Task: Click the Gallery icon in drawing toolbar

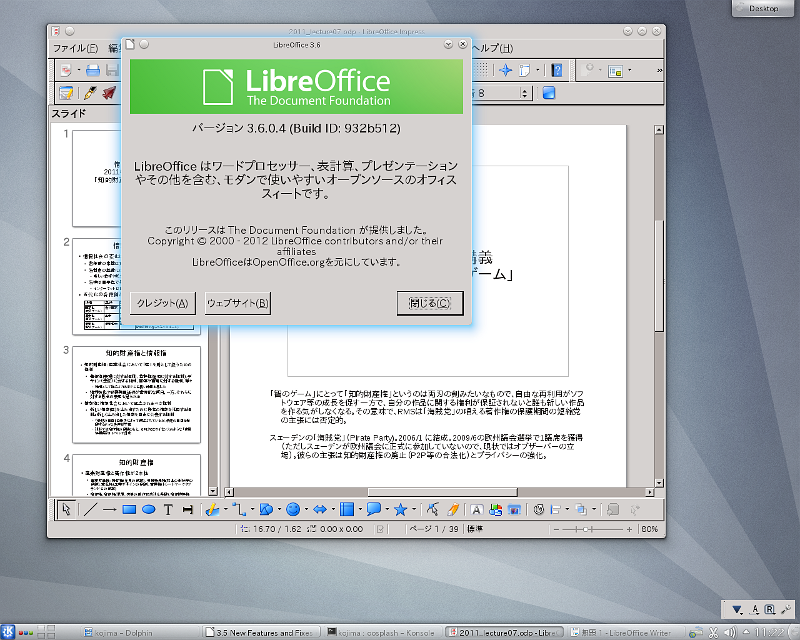Action: click(x=514, y=509)
